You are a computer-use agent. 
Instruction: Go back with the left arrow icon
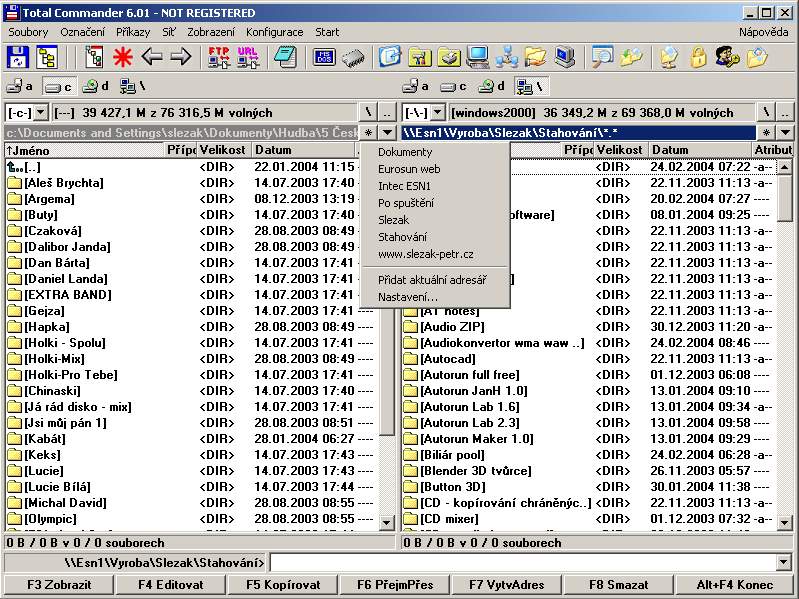click(152, 57)
